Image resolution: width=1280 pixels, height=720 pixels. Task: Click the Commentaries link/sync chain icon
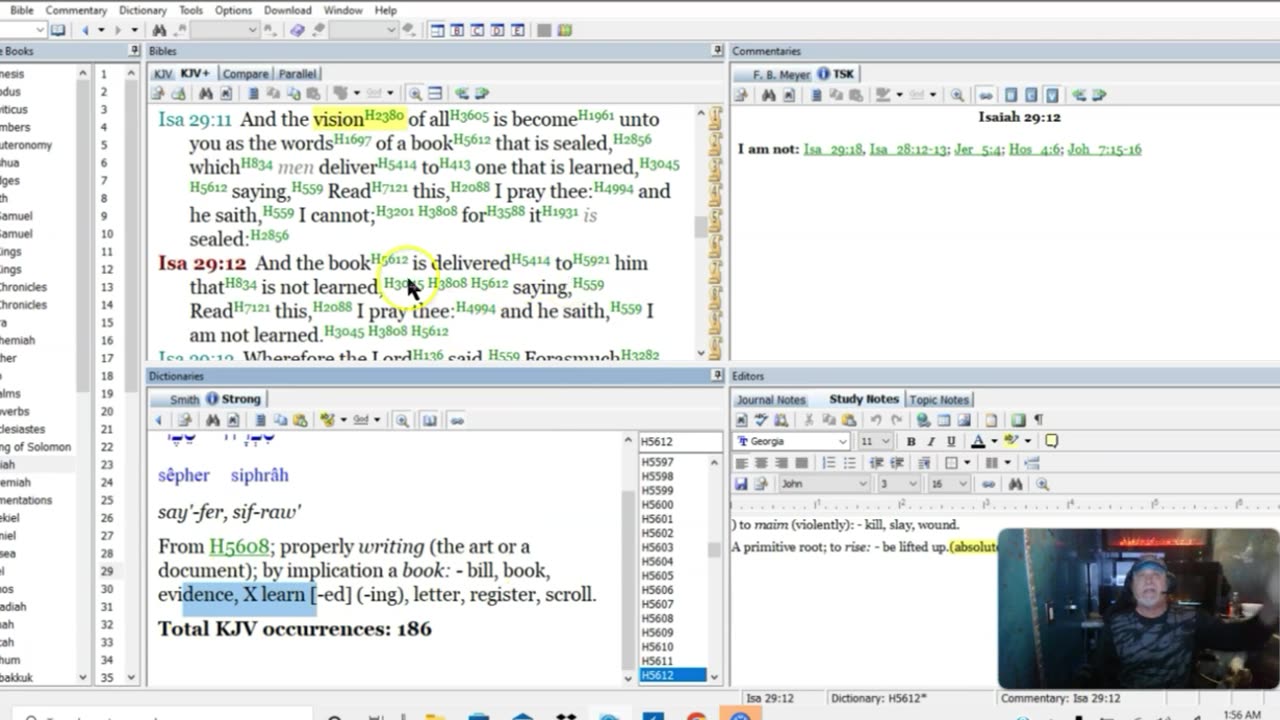point(985,95)
